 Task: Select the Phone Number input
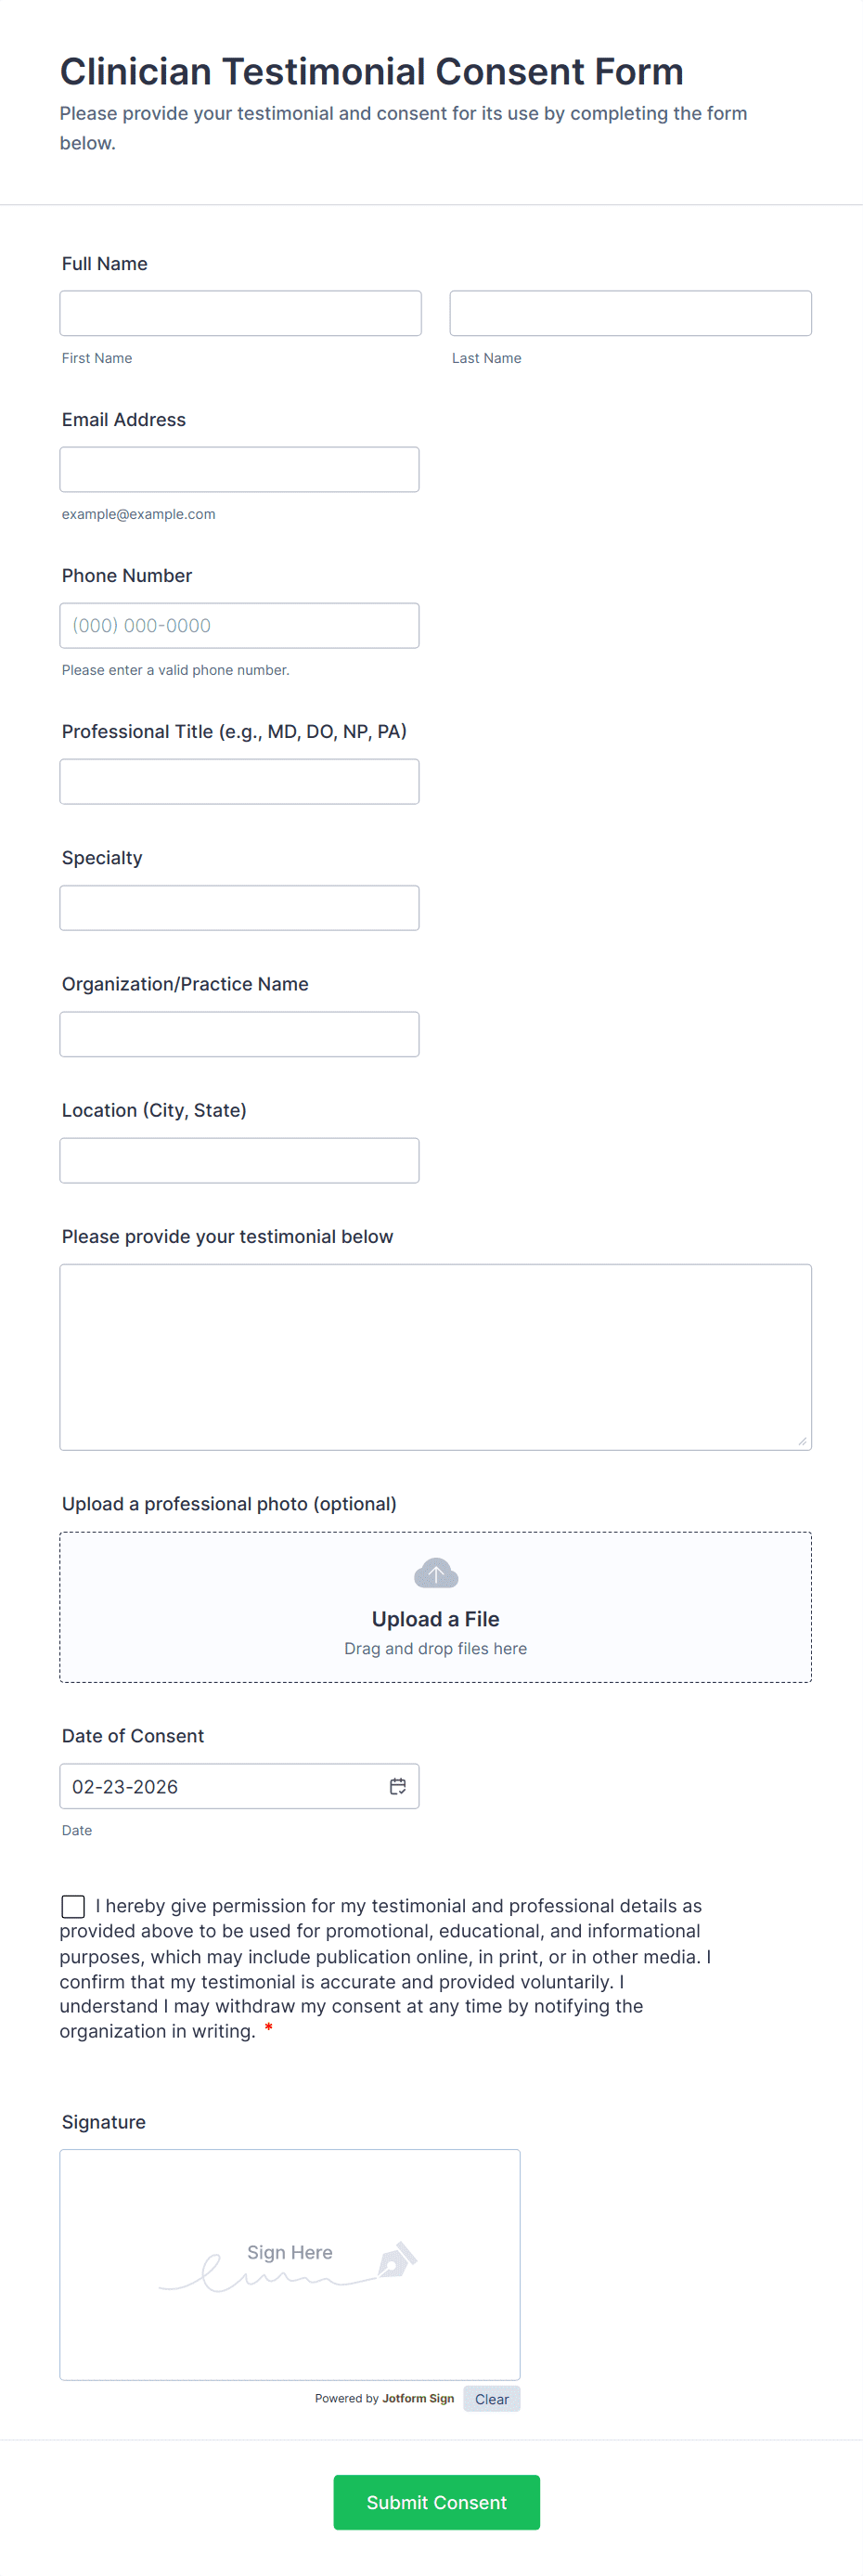[x=239, y=625]
